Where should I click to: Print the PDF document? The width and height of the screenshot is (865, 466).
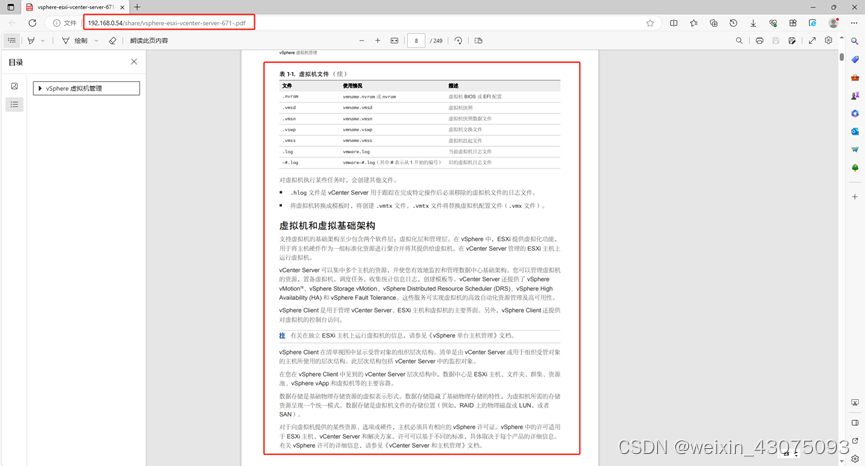point(760,40)
